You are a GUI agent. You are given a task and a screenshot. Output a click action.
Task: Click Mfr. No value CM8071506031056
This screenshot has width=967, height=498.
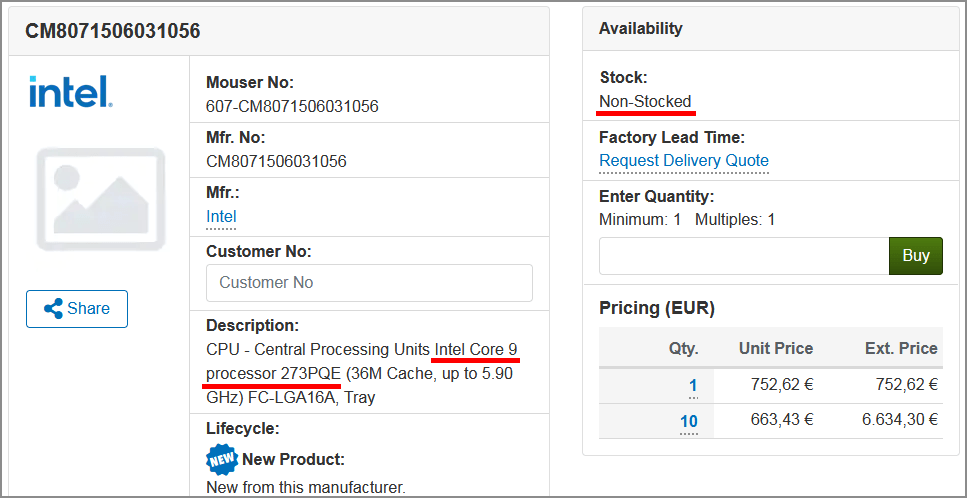(276, 161)
